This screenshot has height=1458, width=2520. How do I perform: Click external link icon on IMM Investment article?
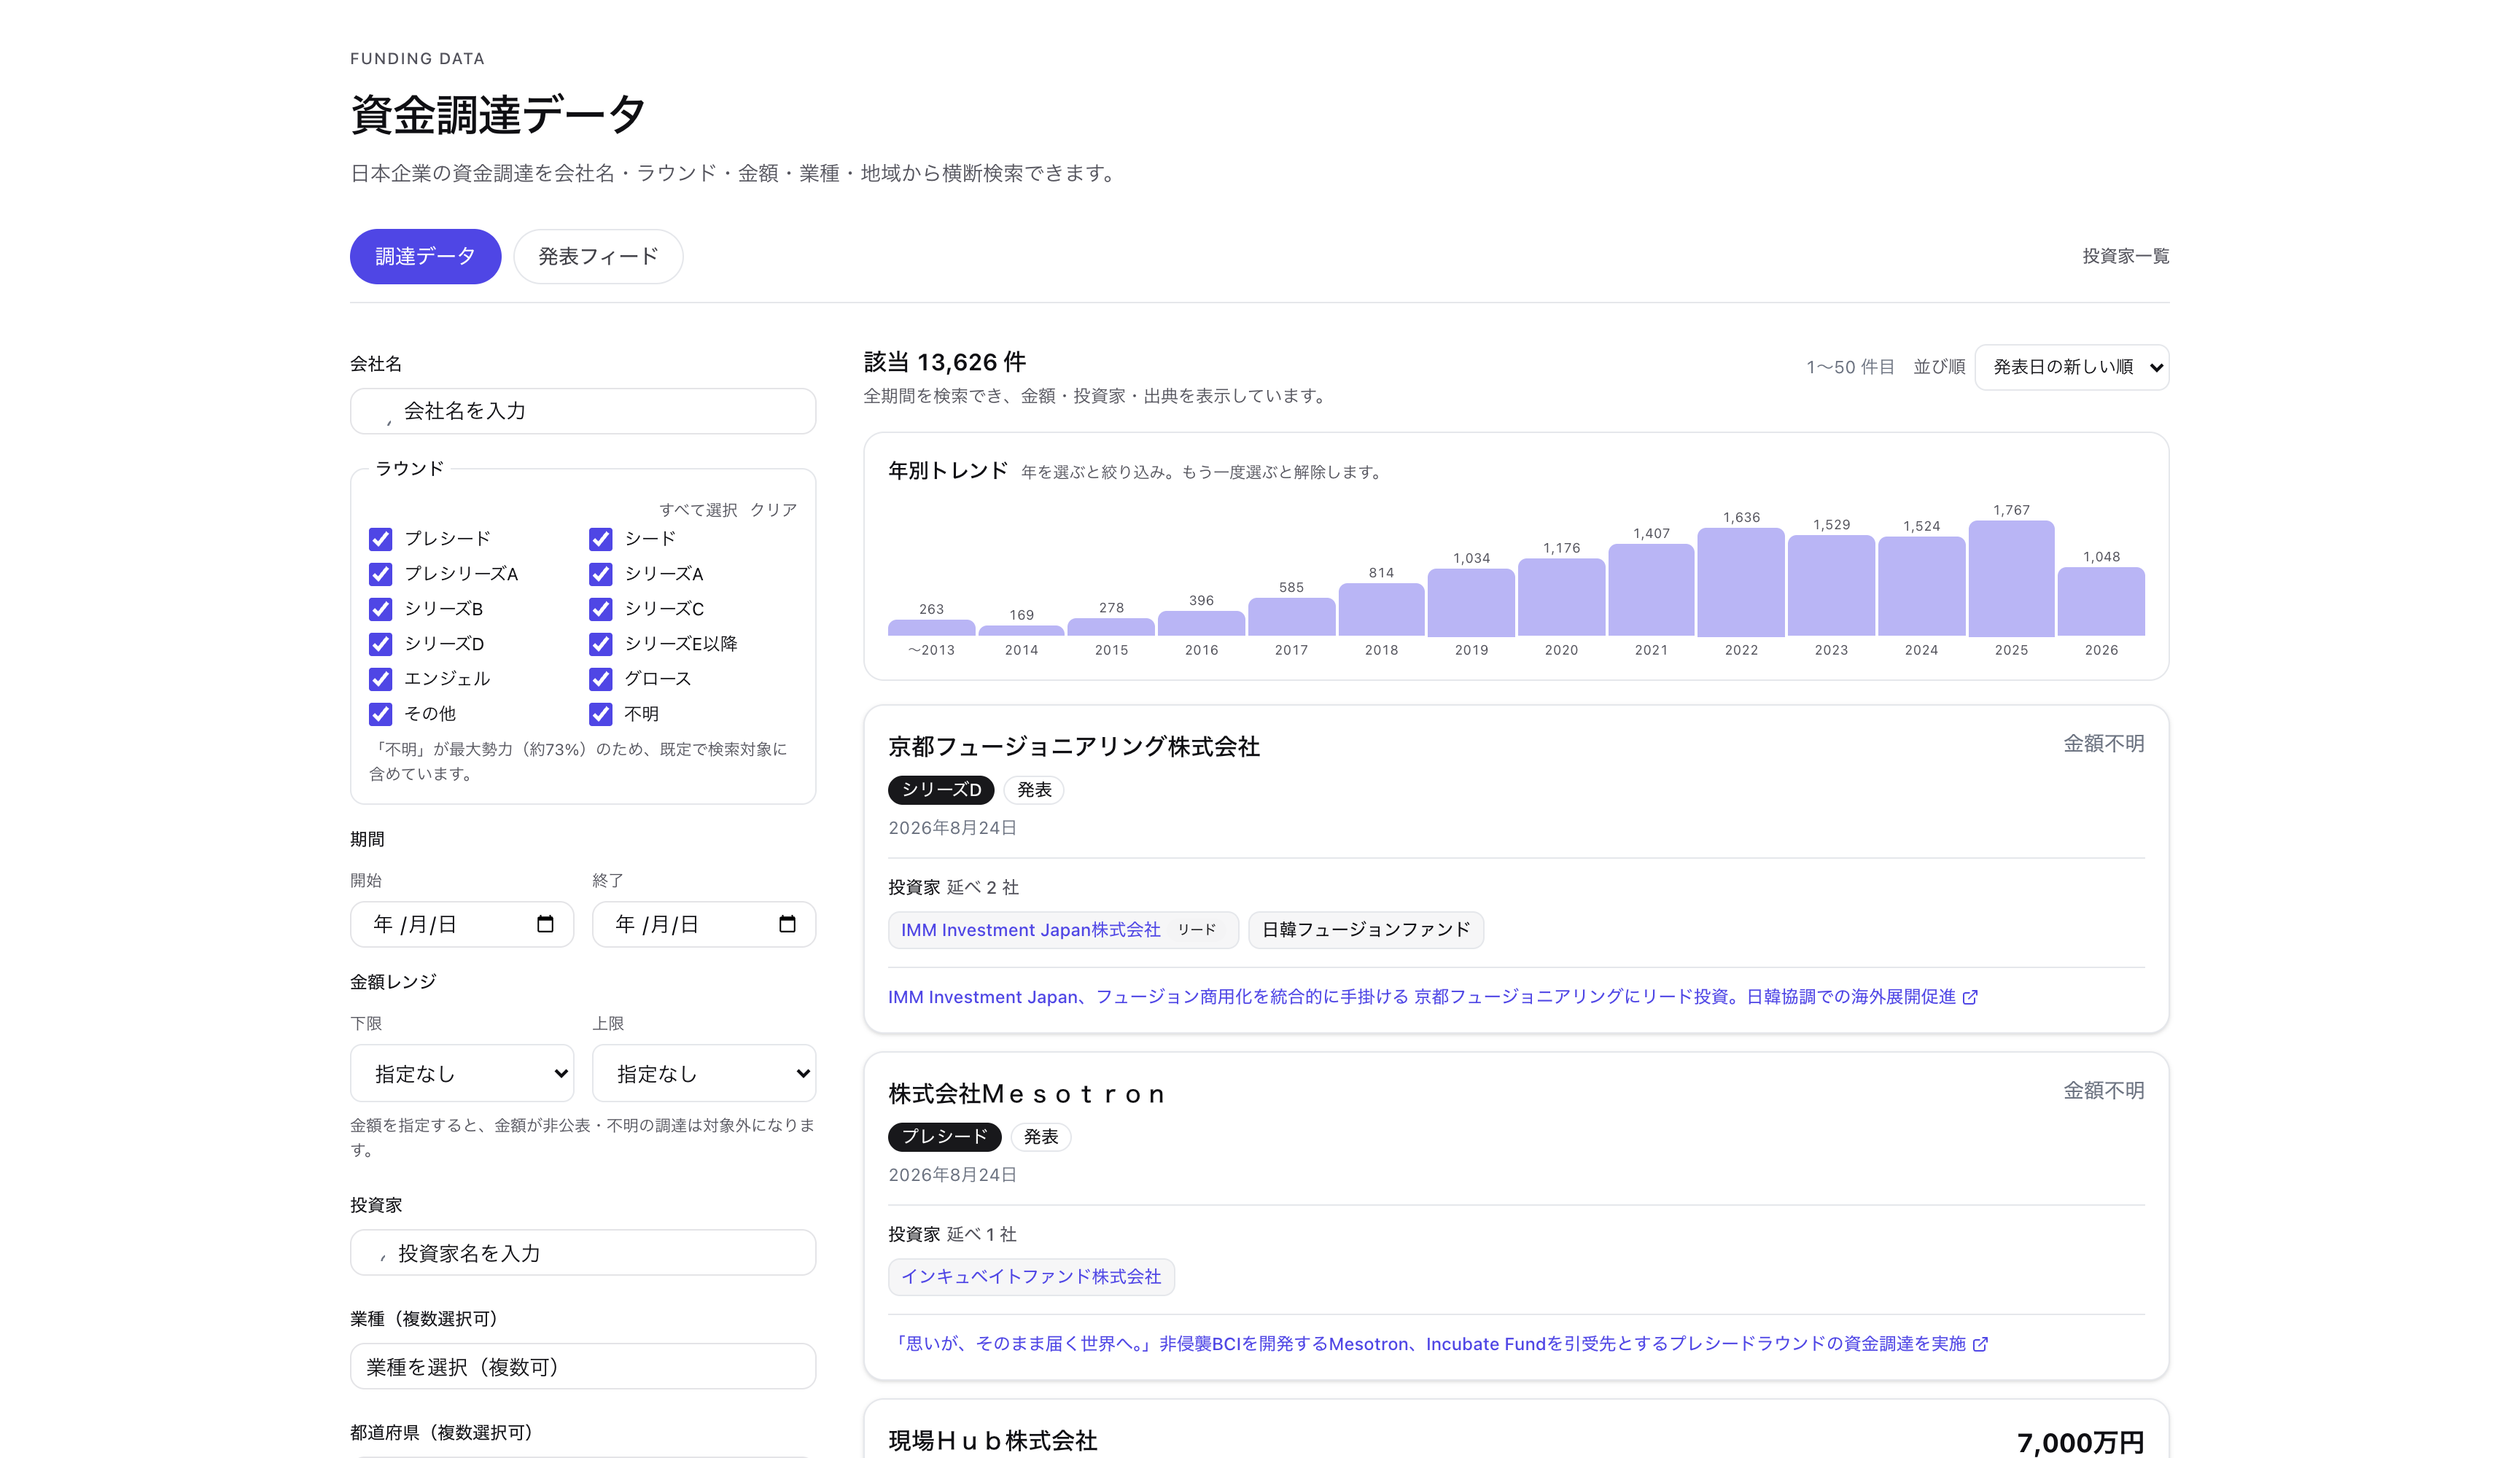click(x=1970, y=997)
